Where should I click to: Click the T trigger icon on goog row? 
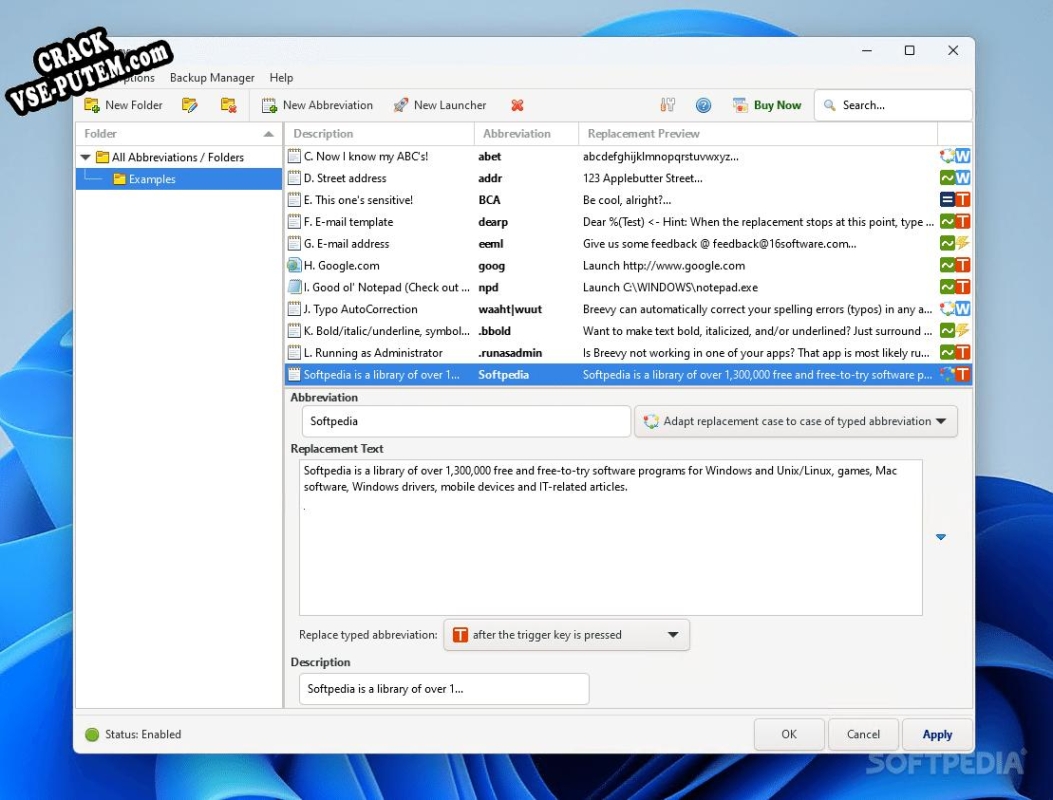click(x=962, y=265)
